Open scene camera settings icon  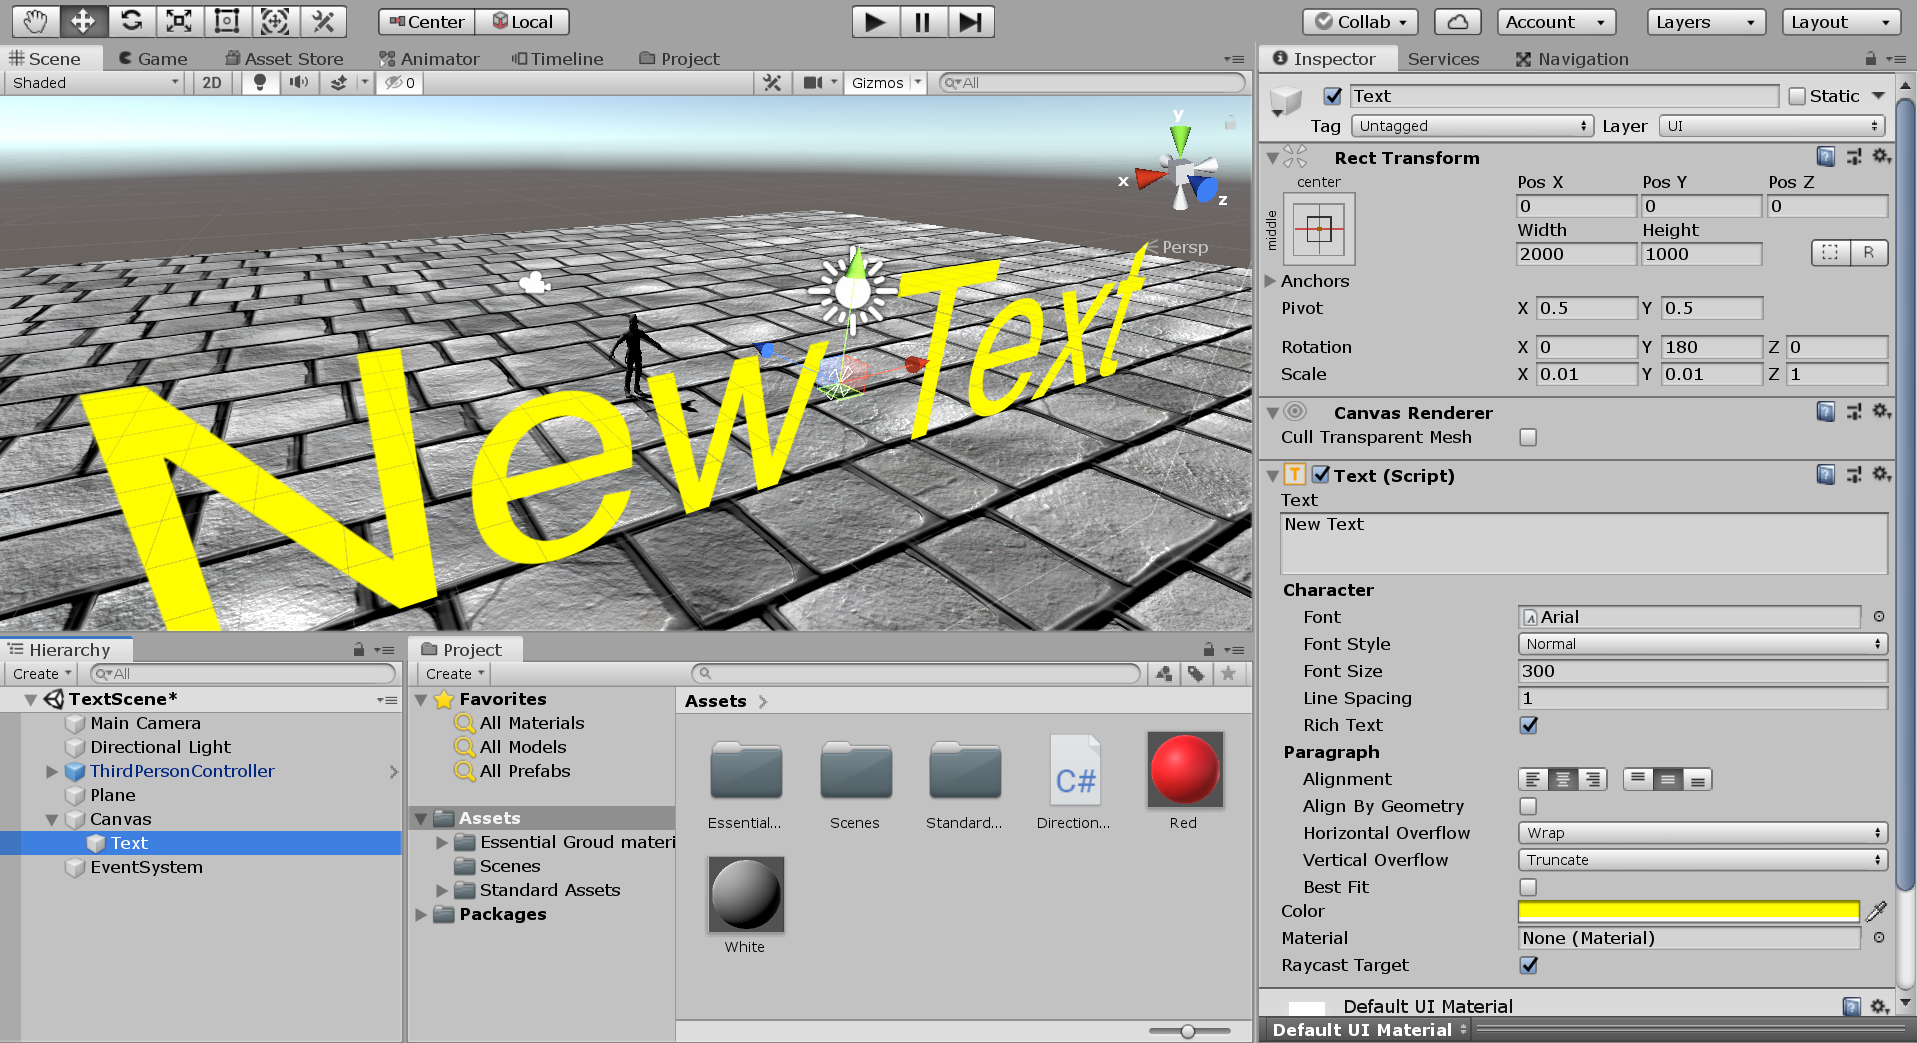click(x=813, y=82)
